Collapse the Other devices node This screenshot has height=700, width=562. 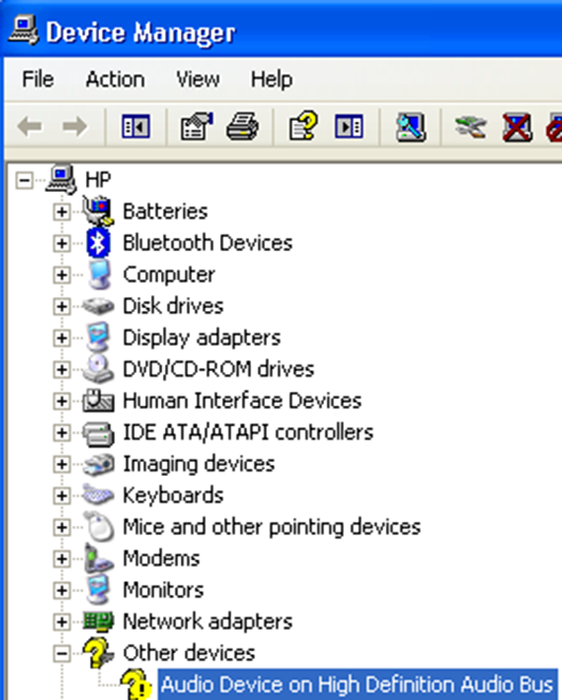[62, 654]
